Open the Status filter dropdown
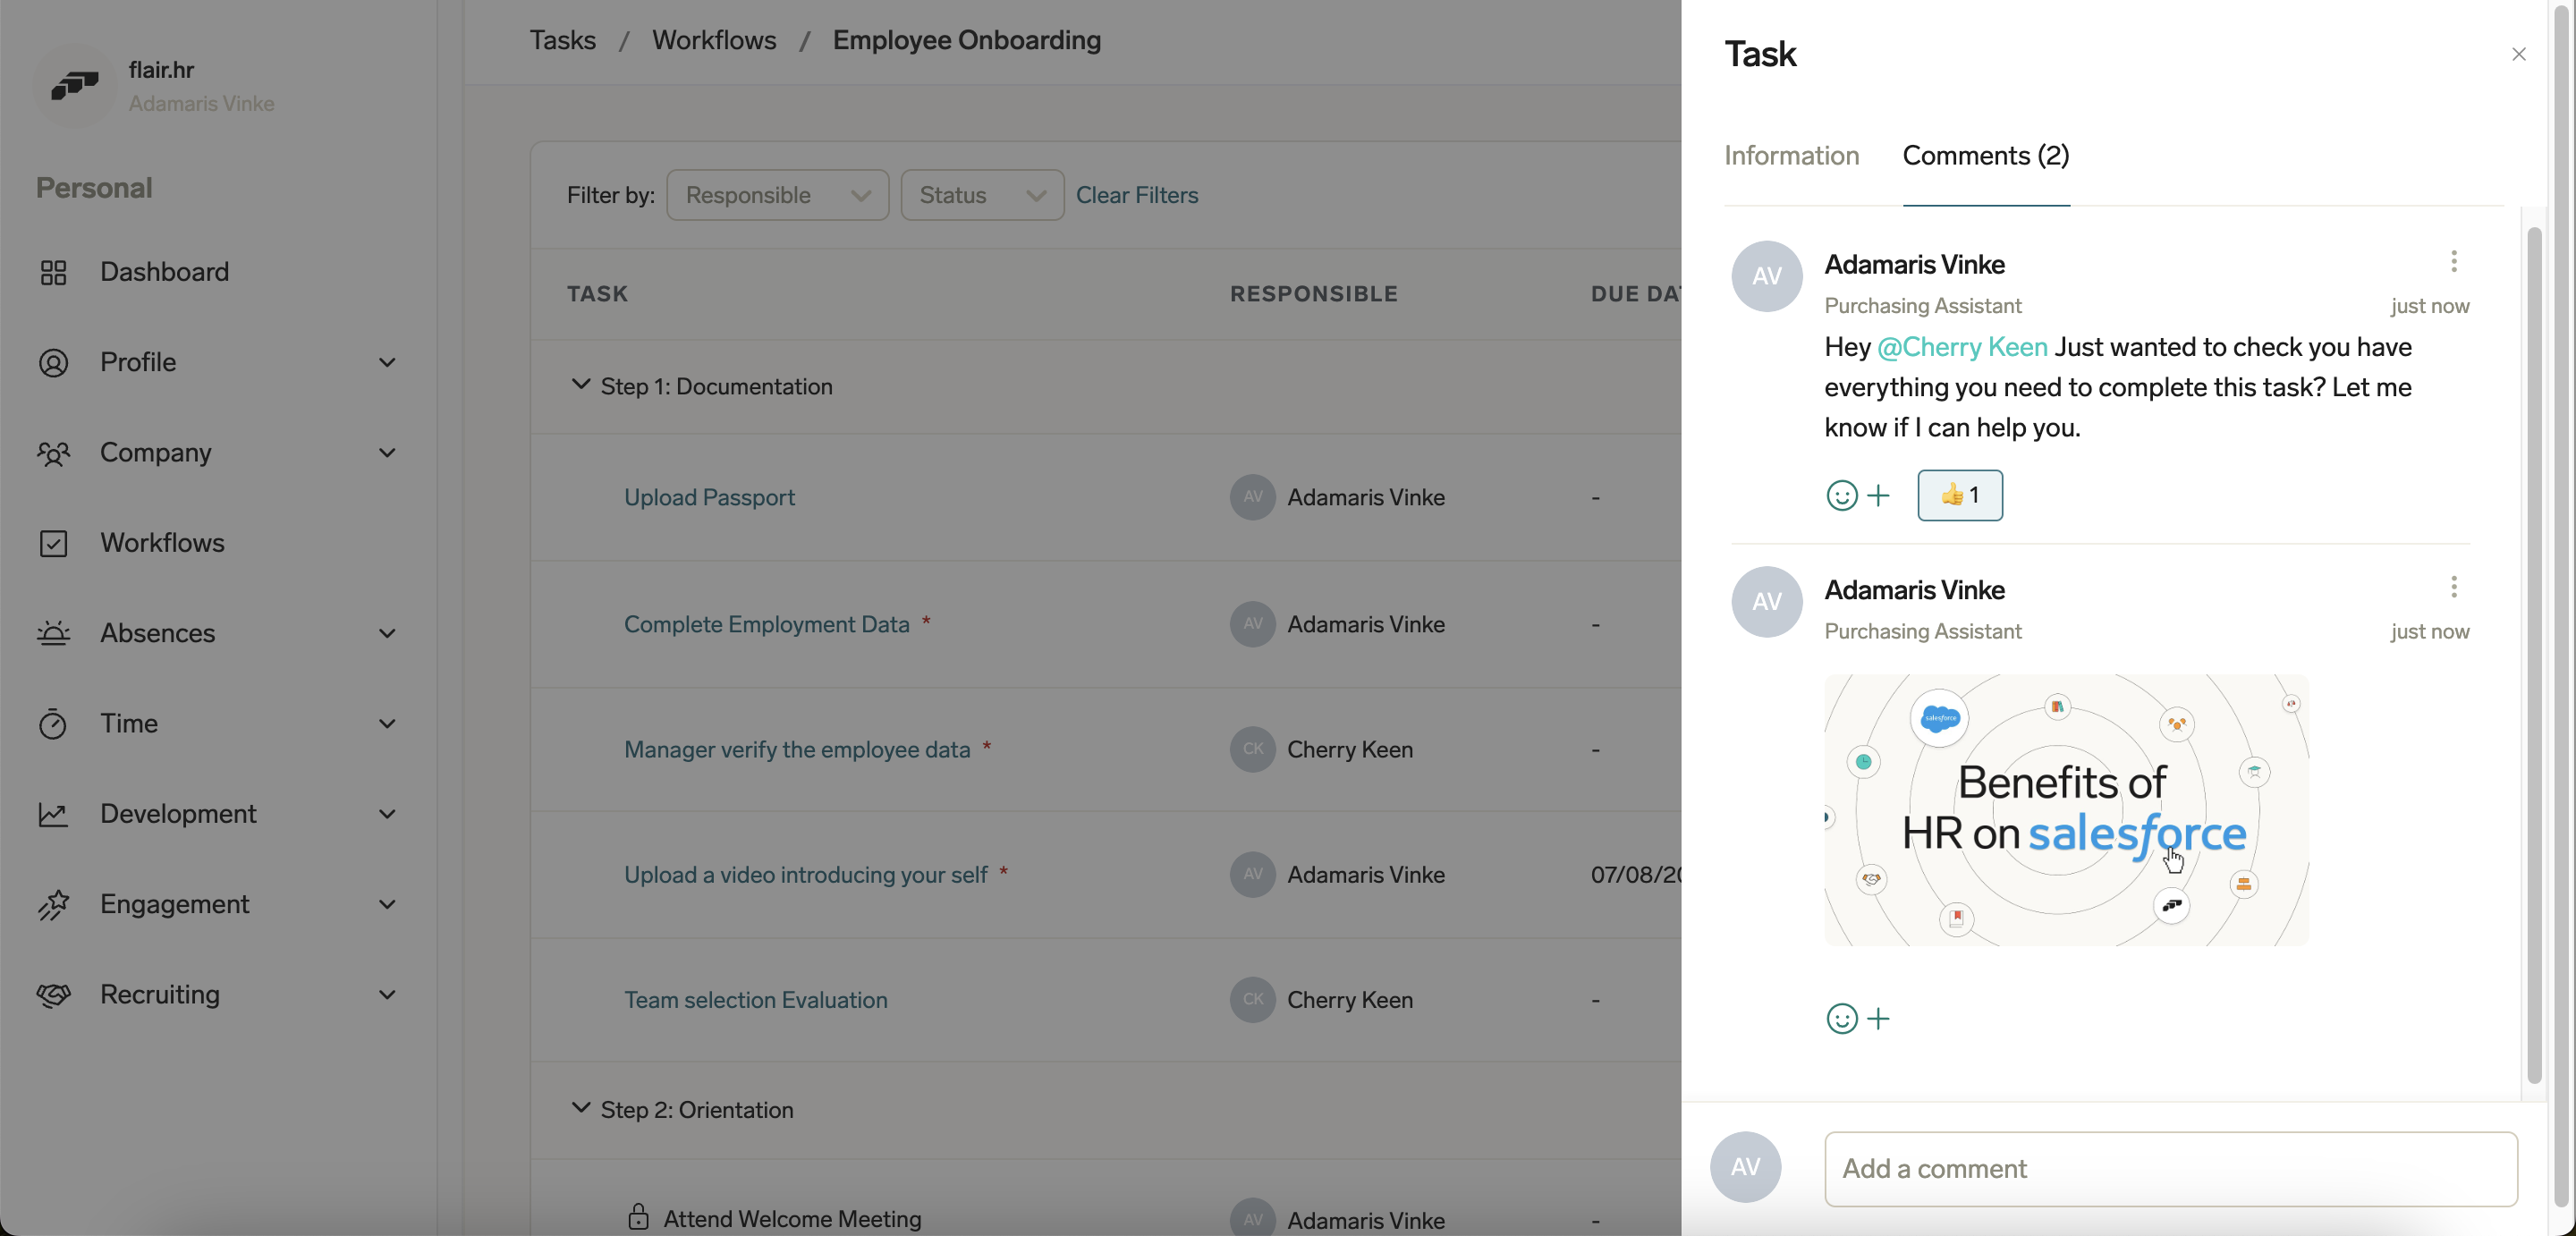 pos(981,195)
